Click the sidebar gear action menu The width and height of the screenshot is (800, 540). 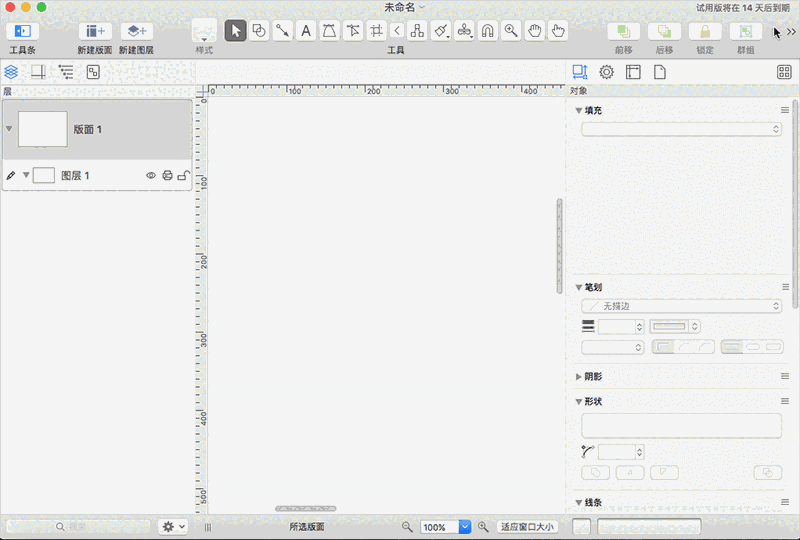173,526
